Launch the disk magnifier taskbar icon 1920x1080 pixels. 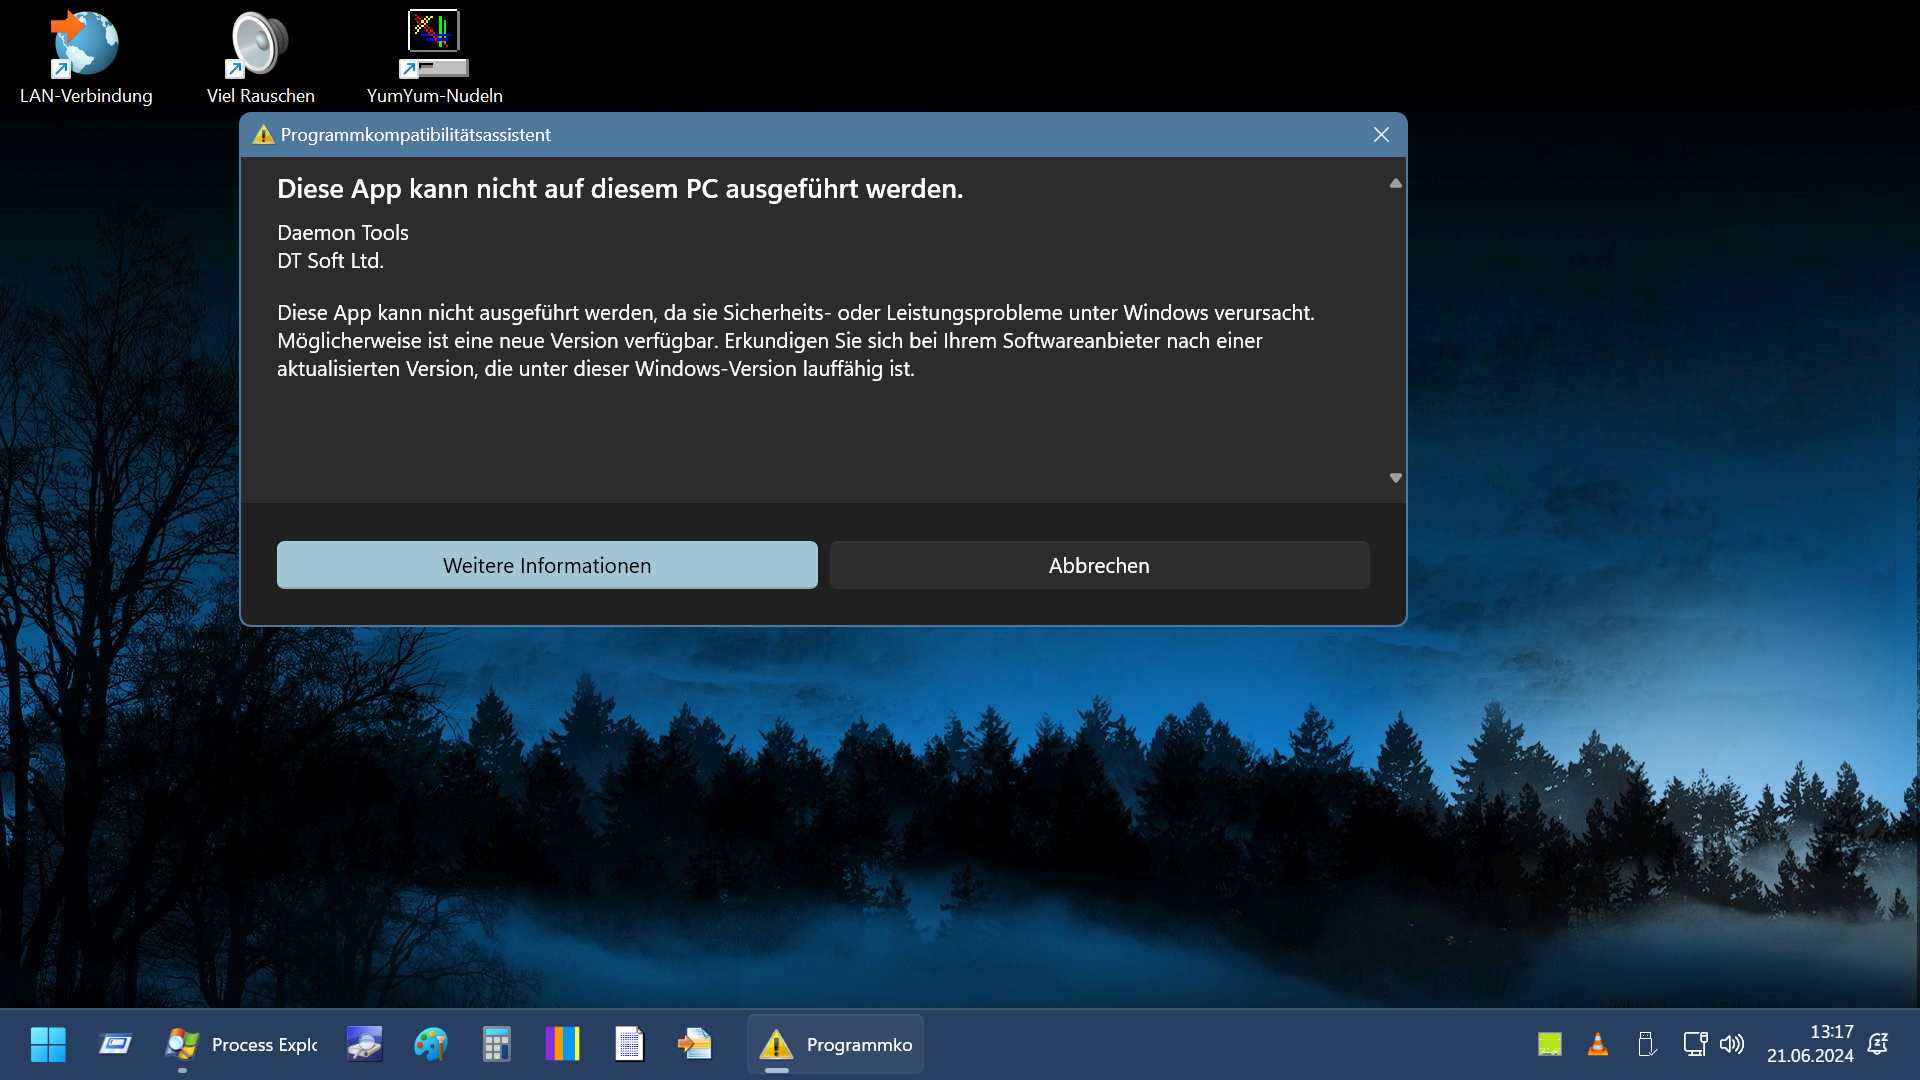click(x=364, y=1044)
